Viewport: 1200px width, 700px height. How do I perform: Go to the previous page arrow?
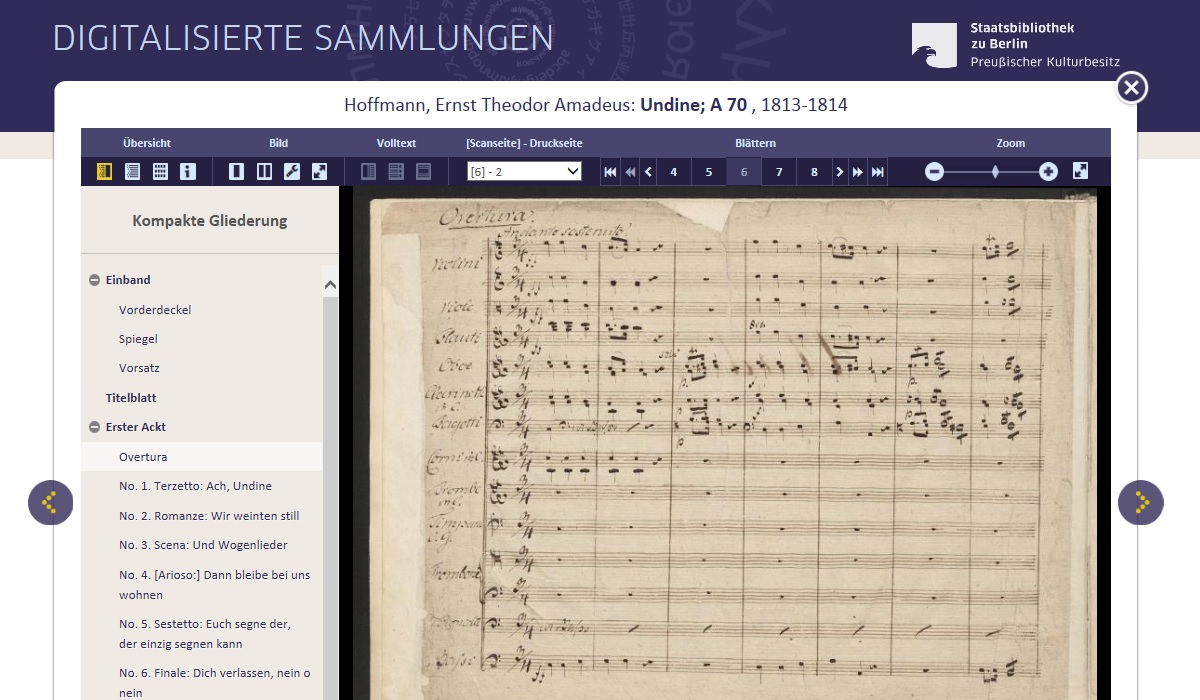(649, 172)
